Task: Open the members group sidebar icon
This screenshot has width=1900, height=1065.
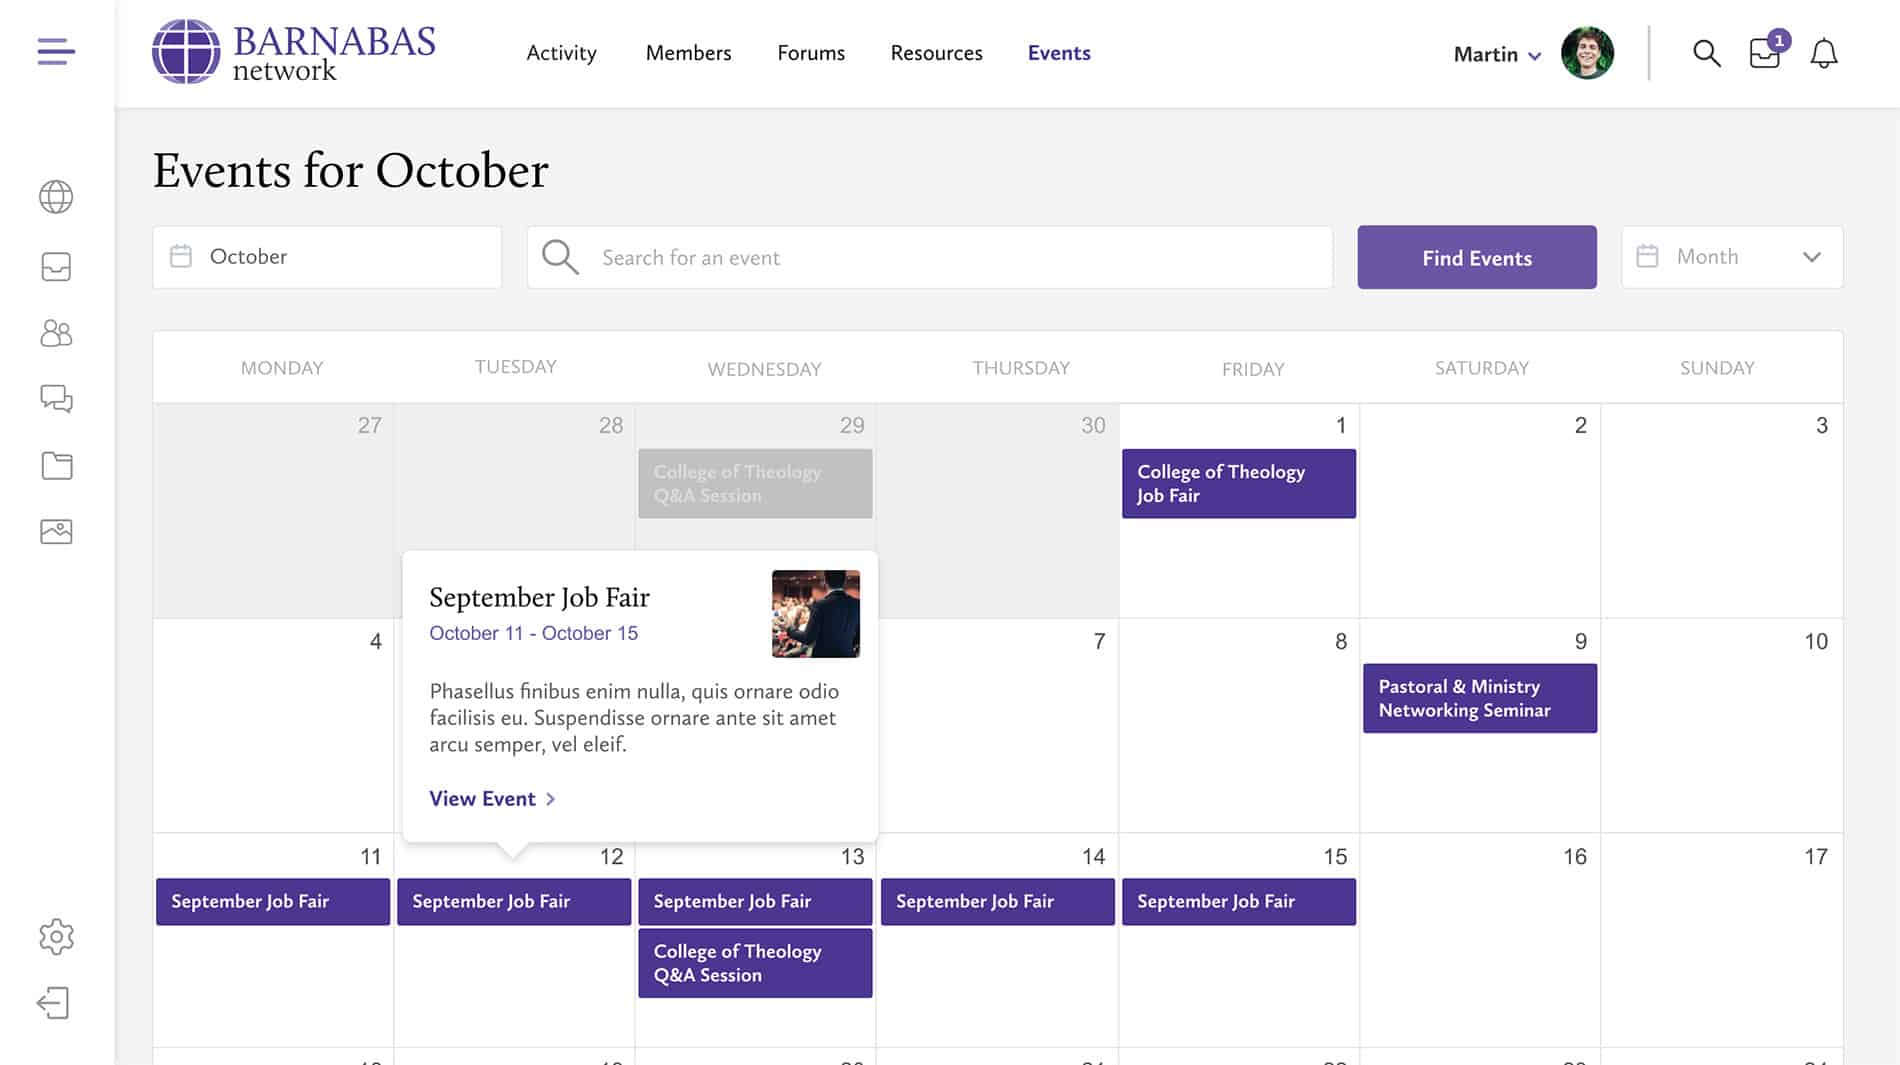Action: 56,333
